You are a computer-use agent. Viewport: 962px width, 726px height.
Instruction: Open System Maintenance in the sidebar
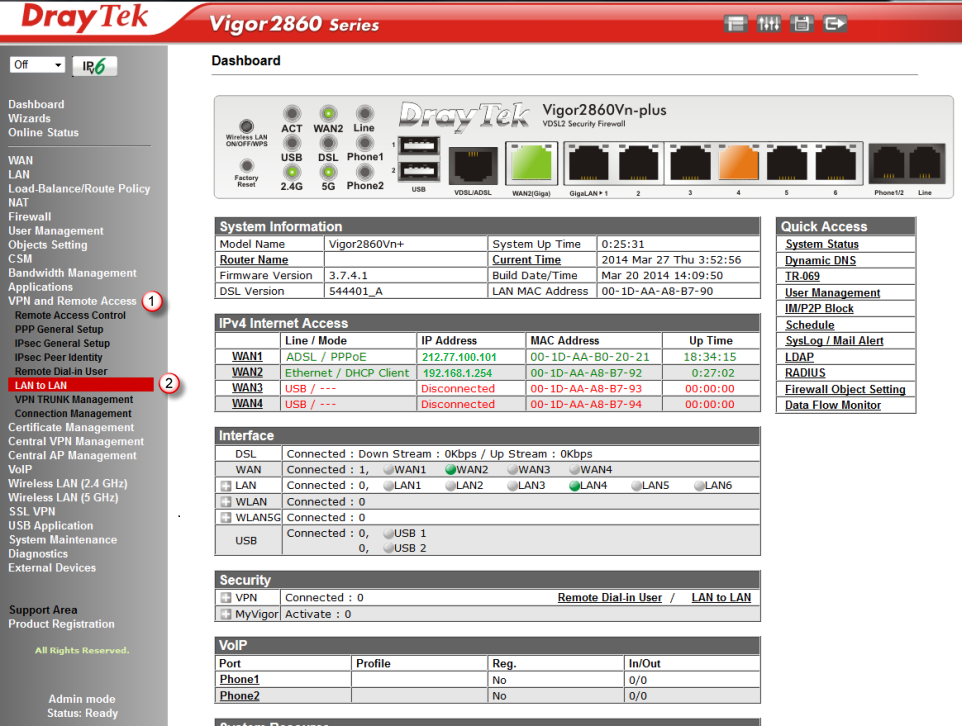pyautogui.click(x=63, y=540)
